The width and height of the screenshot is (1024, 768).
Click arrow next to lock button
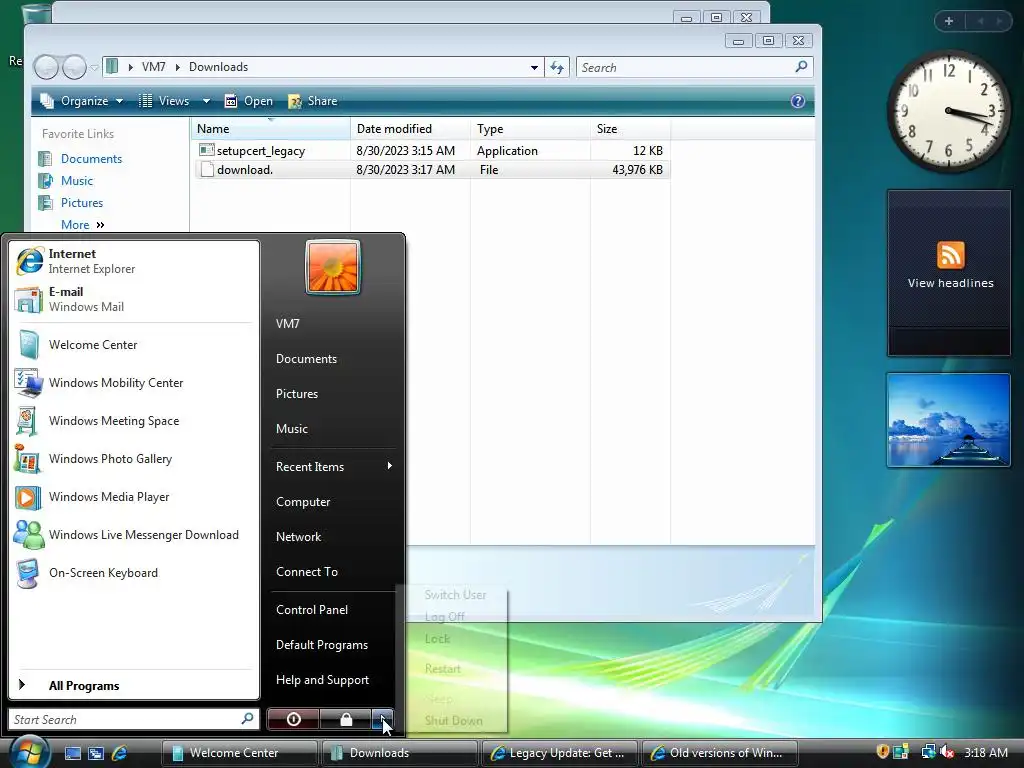click(383, 719)
